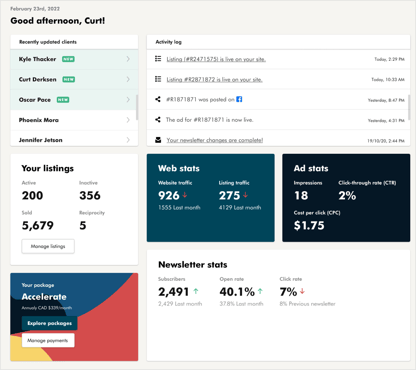Click The ad for #R1871871 is now live
The image size is (416, 370).
coord(210,120)
